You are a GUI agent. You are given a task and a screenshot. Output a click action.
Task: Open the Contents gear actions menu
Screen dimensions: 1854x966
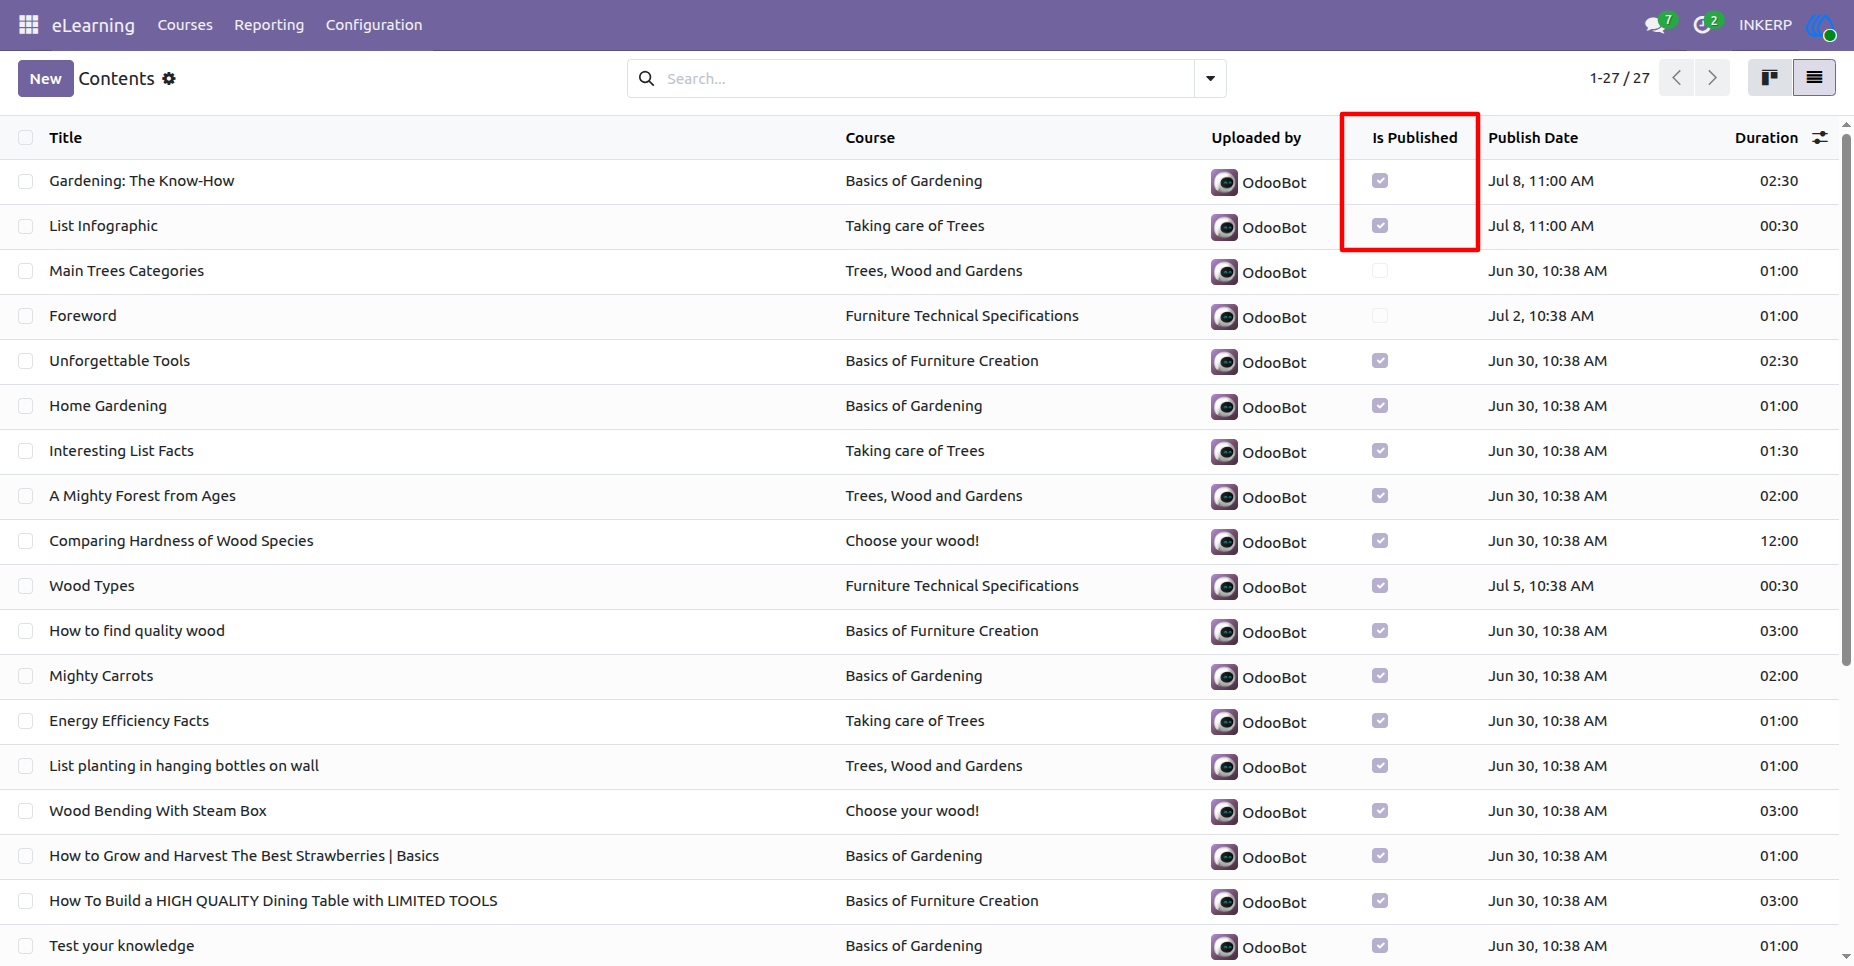(x=169, y=78)
